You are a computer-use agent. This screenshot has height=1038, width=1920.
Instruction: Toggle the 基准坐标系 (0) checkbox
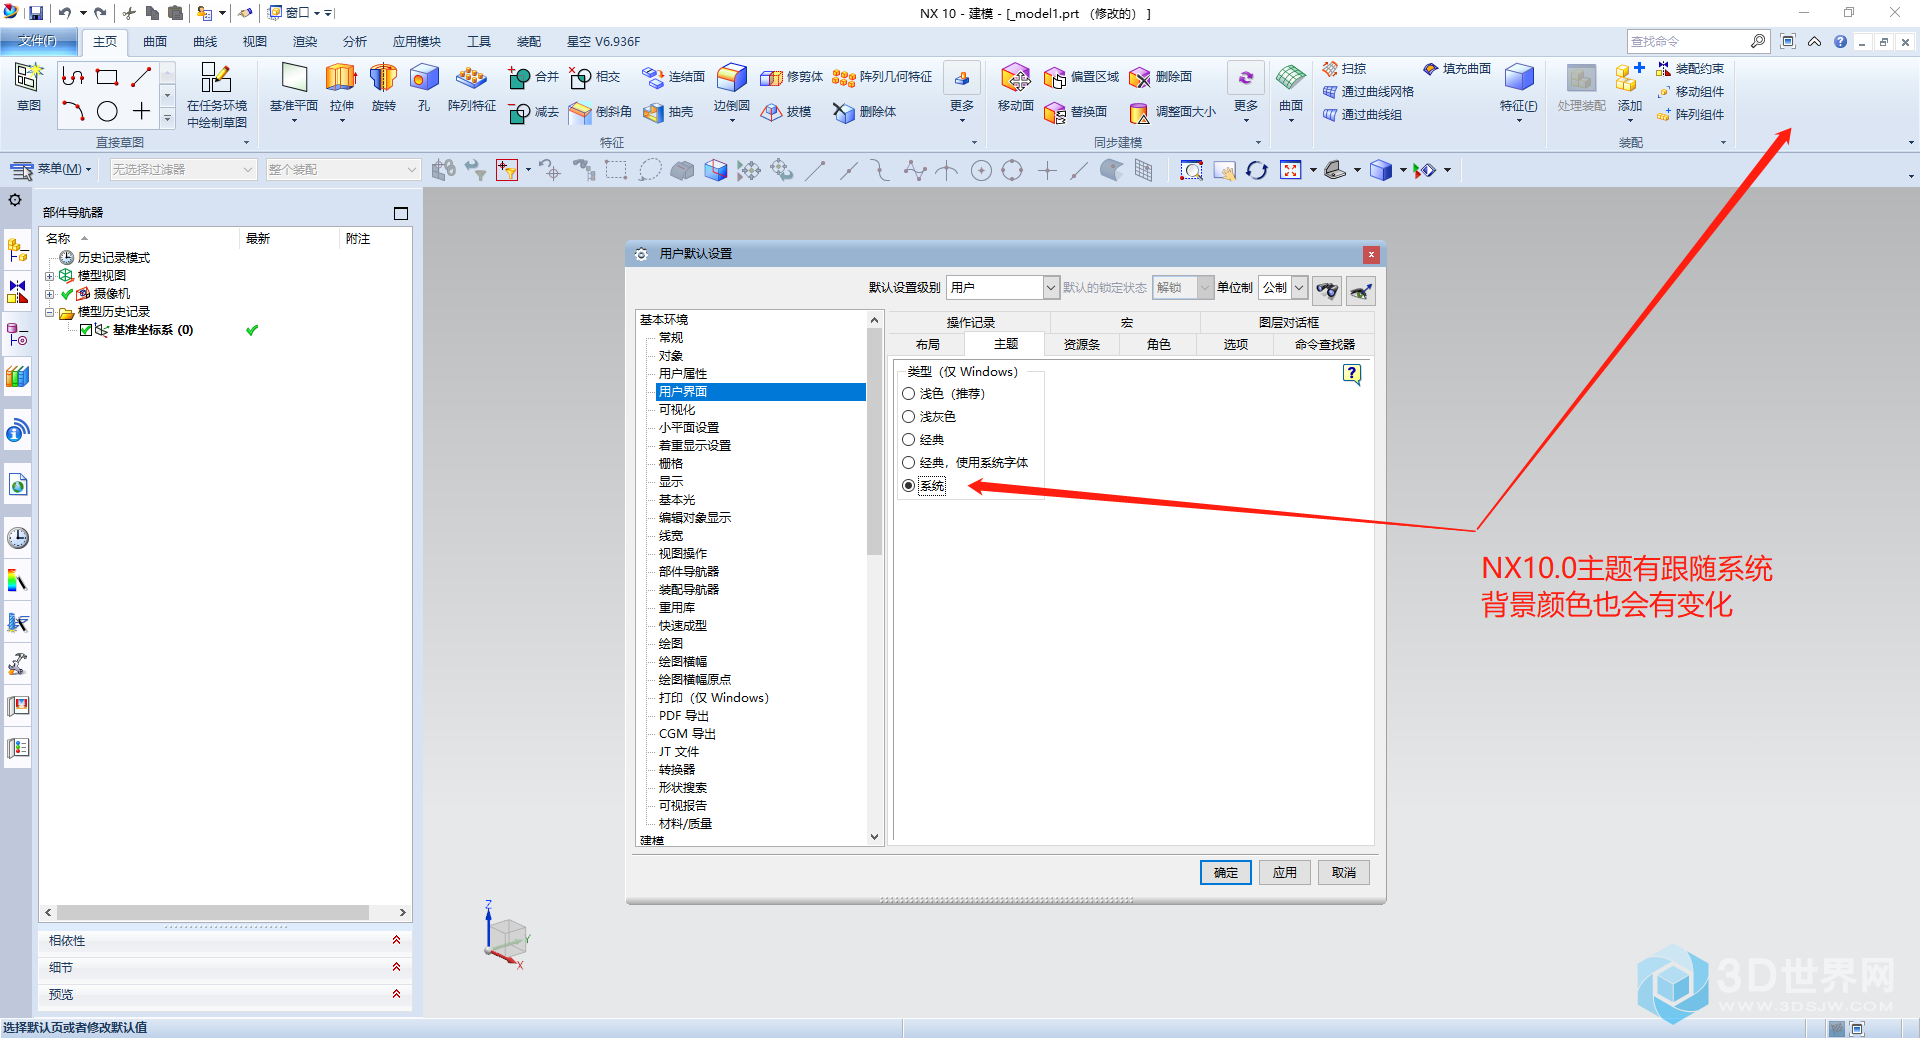[x=86, y=330]
